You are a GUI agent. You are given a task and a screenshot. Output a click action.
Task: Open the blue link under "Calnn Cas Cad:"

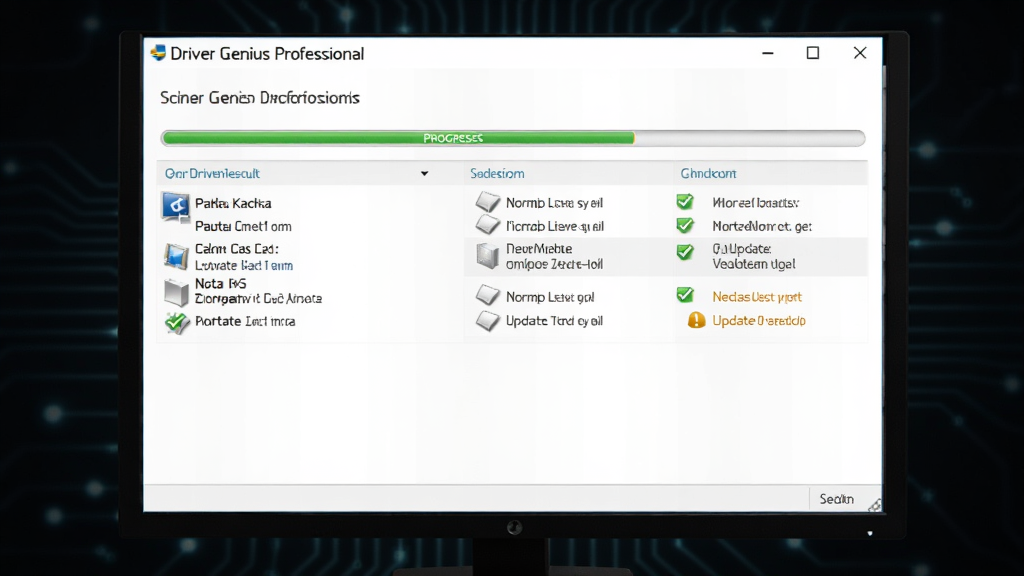pyautogui.click(x=244, y=265)
